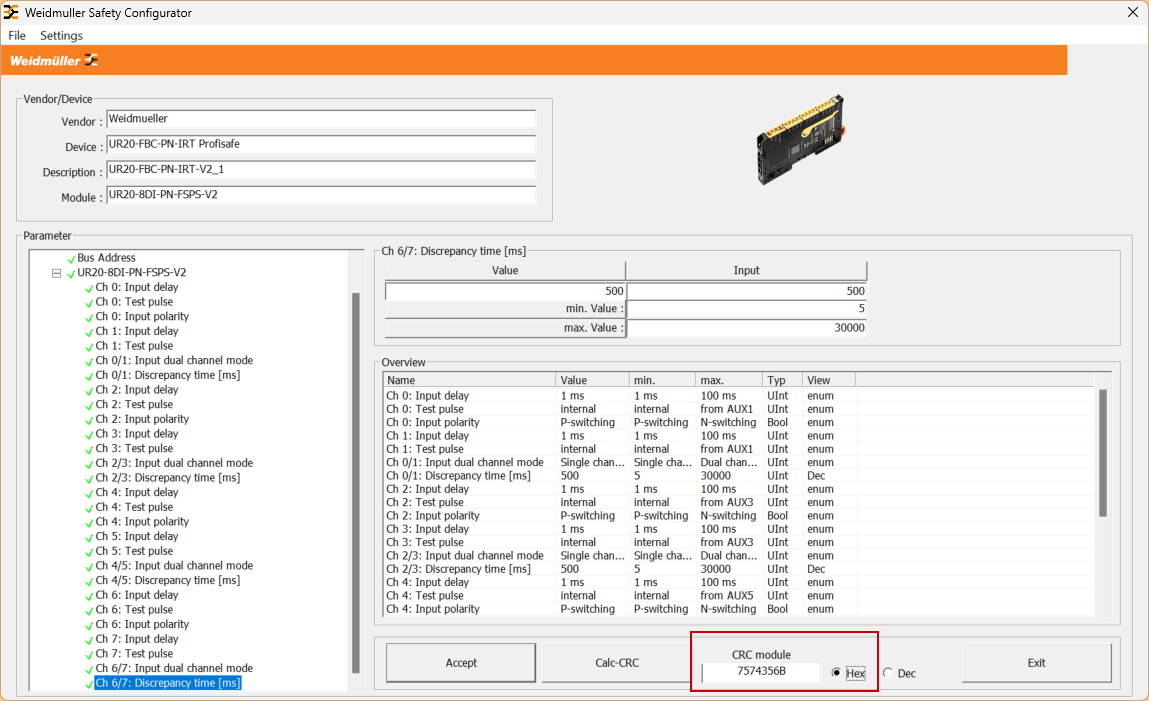Click the Overview table vertical scrollbar
The height and width of the screenshot is (701, 1149).
(1103, 453)
